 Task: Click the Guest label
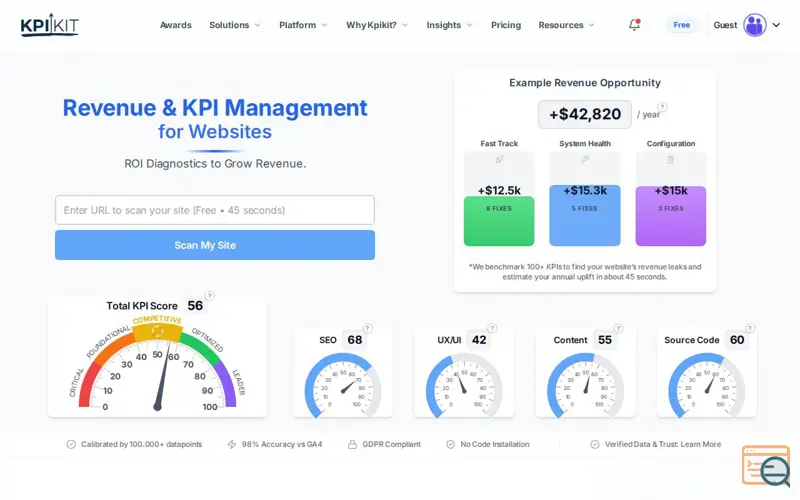tap(726, 25)
